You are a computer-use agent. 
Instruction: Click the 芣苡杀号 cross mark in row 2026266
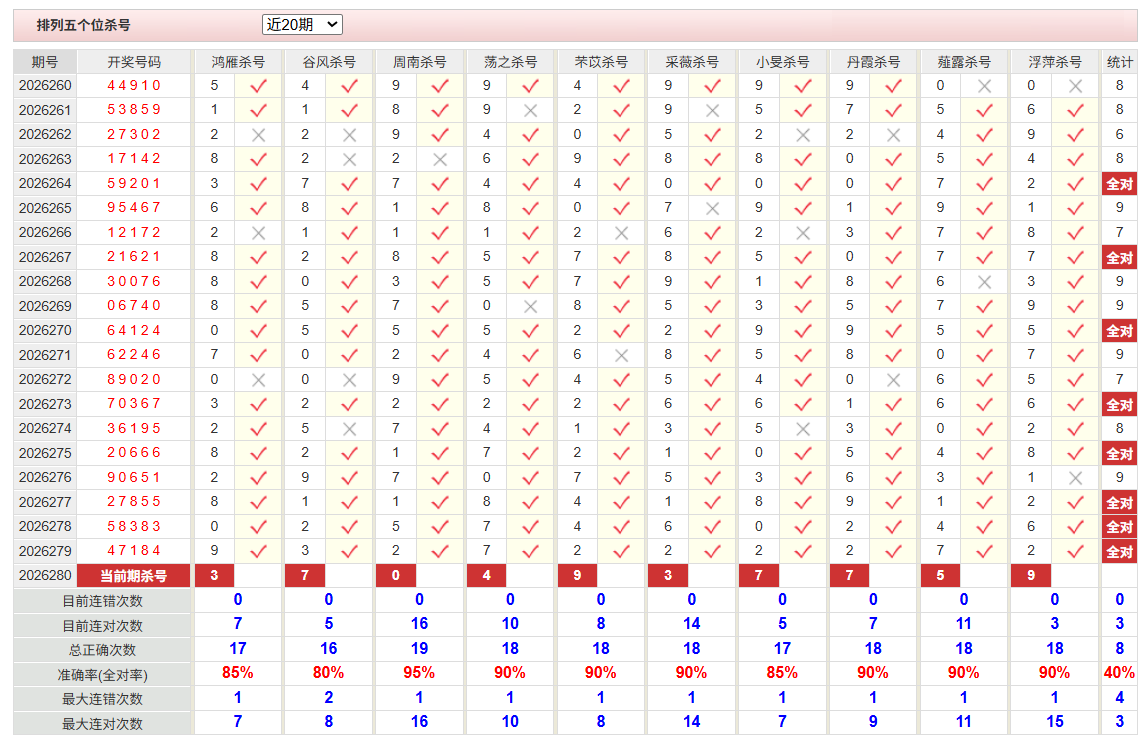(621, 233)
